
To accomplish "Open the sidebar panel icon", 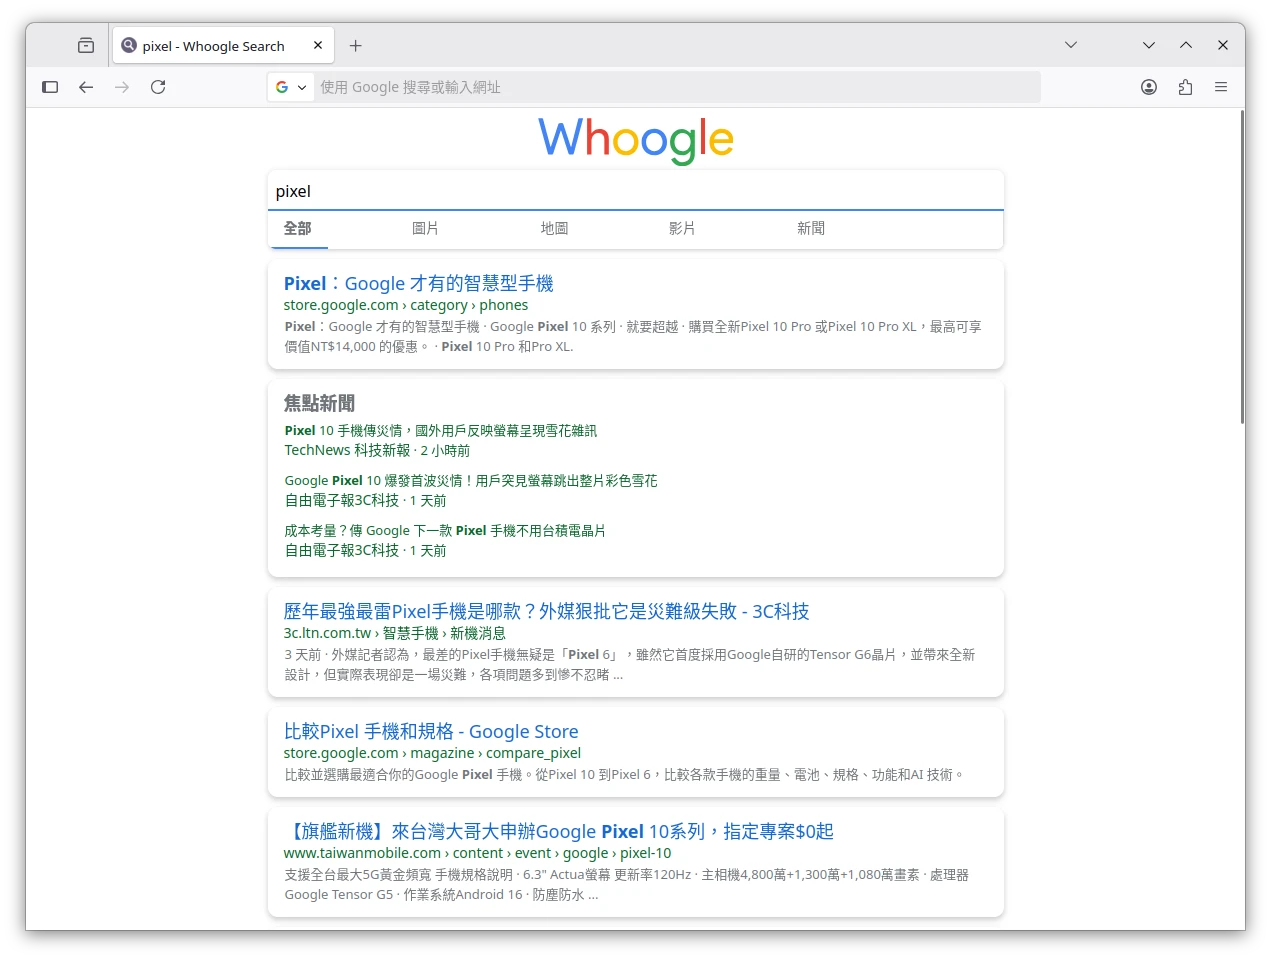I will (x=50, y=87).
